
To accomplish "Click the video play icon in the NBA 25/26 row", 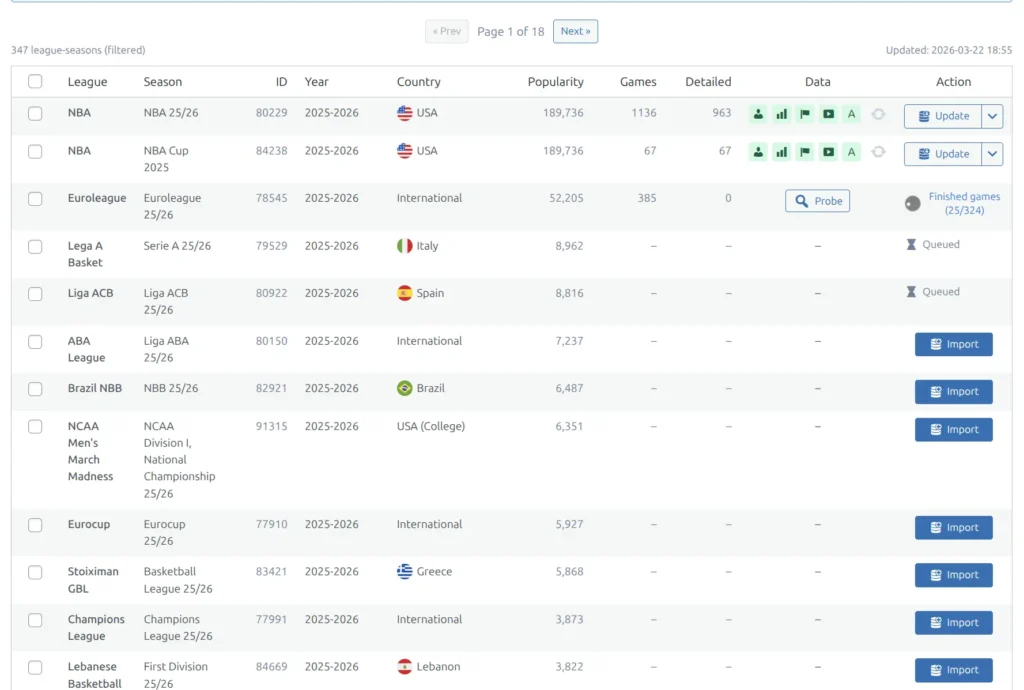I will click(x=828, y=114).
